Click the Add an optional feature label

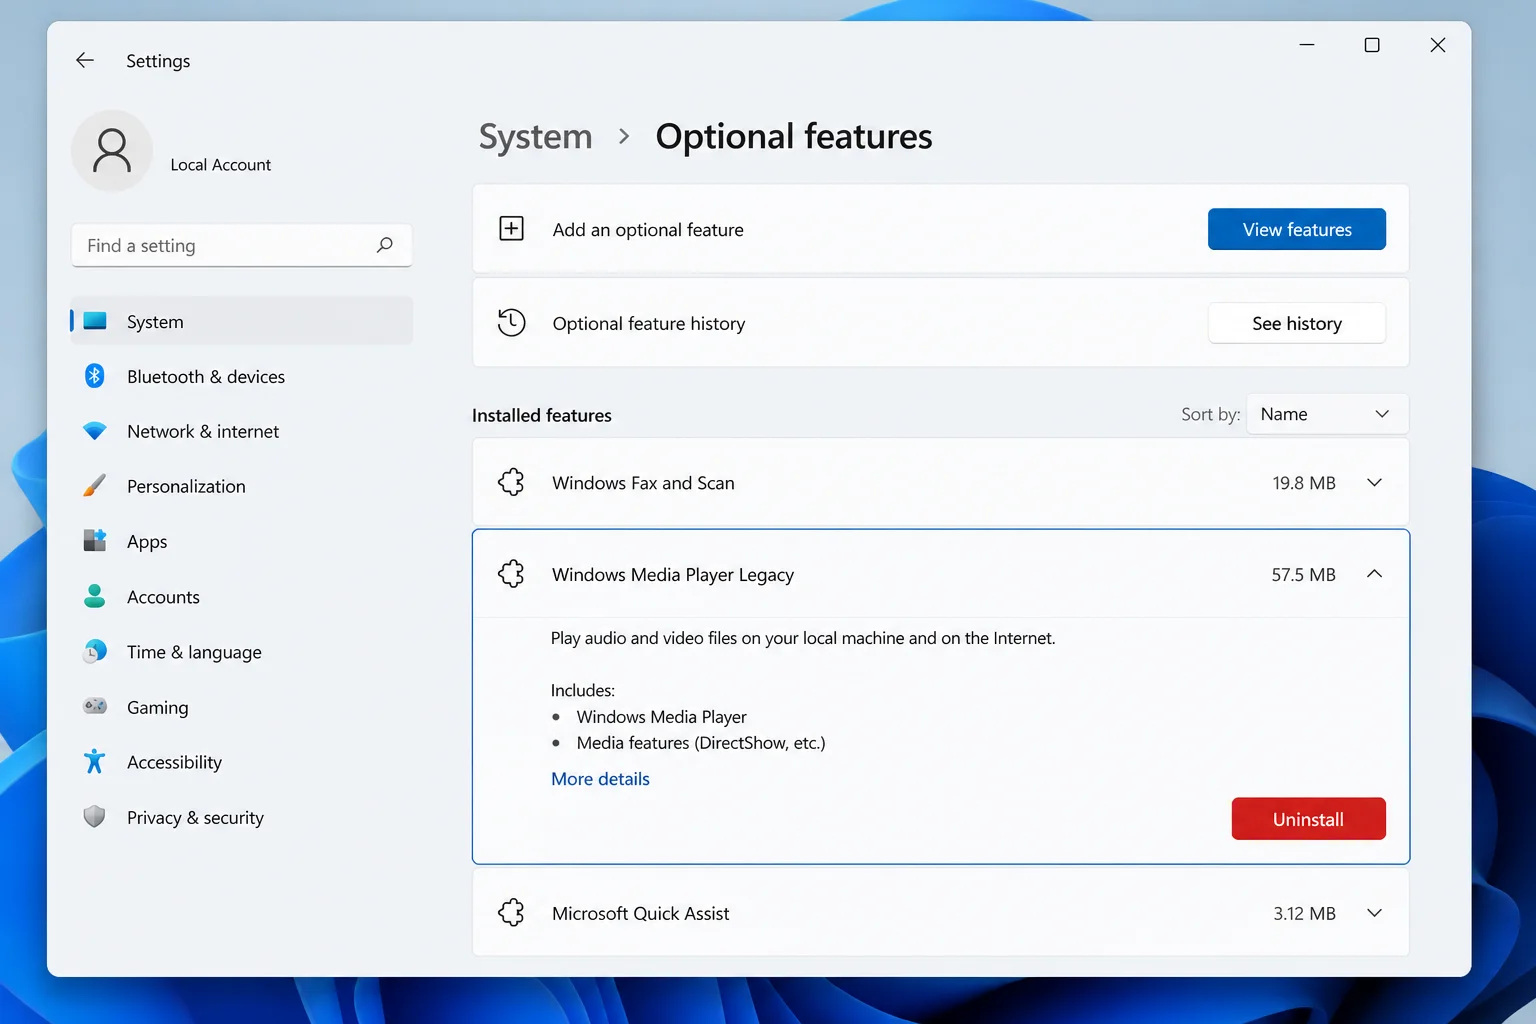click(x=648, y=230)
